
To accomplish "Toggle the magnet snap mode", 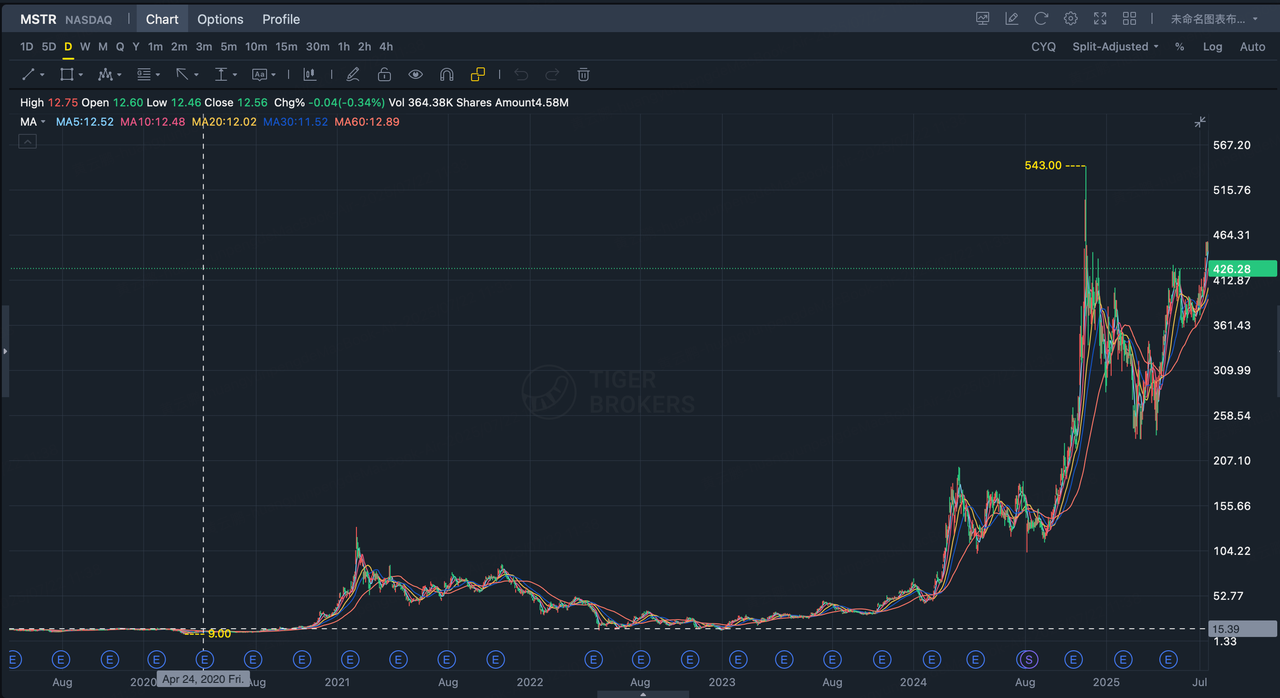I will (x=447, y=74).
